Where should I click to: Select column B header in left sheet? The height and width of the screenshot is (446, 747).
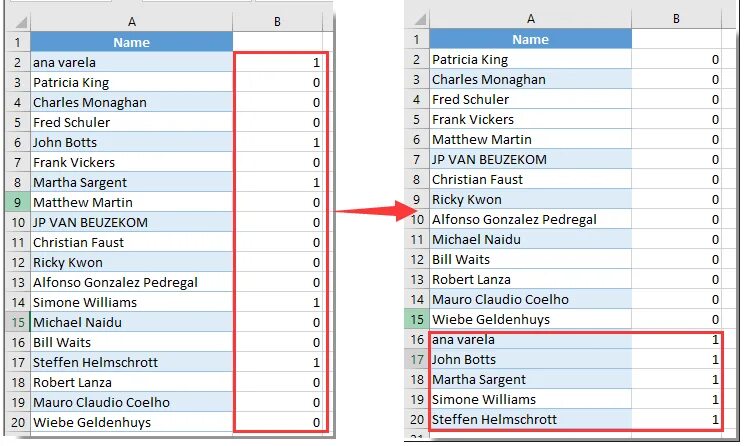(277, 21)
